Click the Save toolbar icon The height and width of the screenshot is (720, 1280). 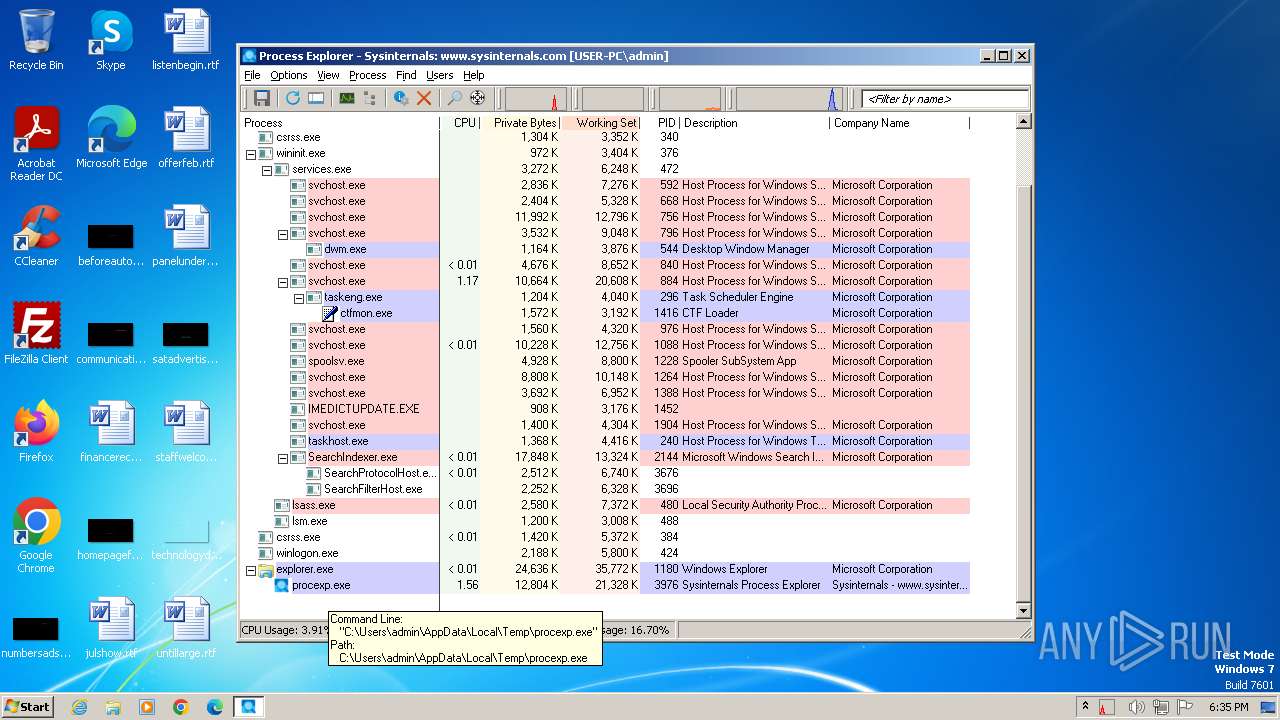pos(262,98)
